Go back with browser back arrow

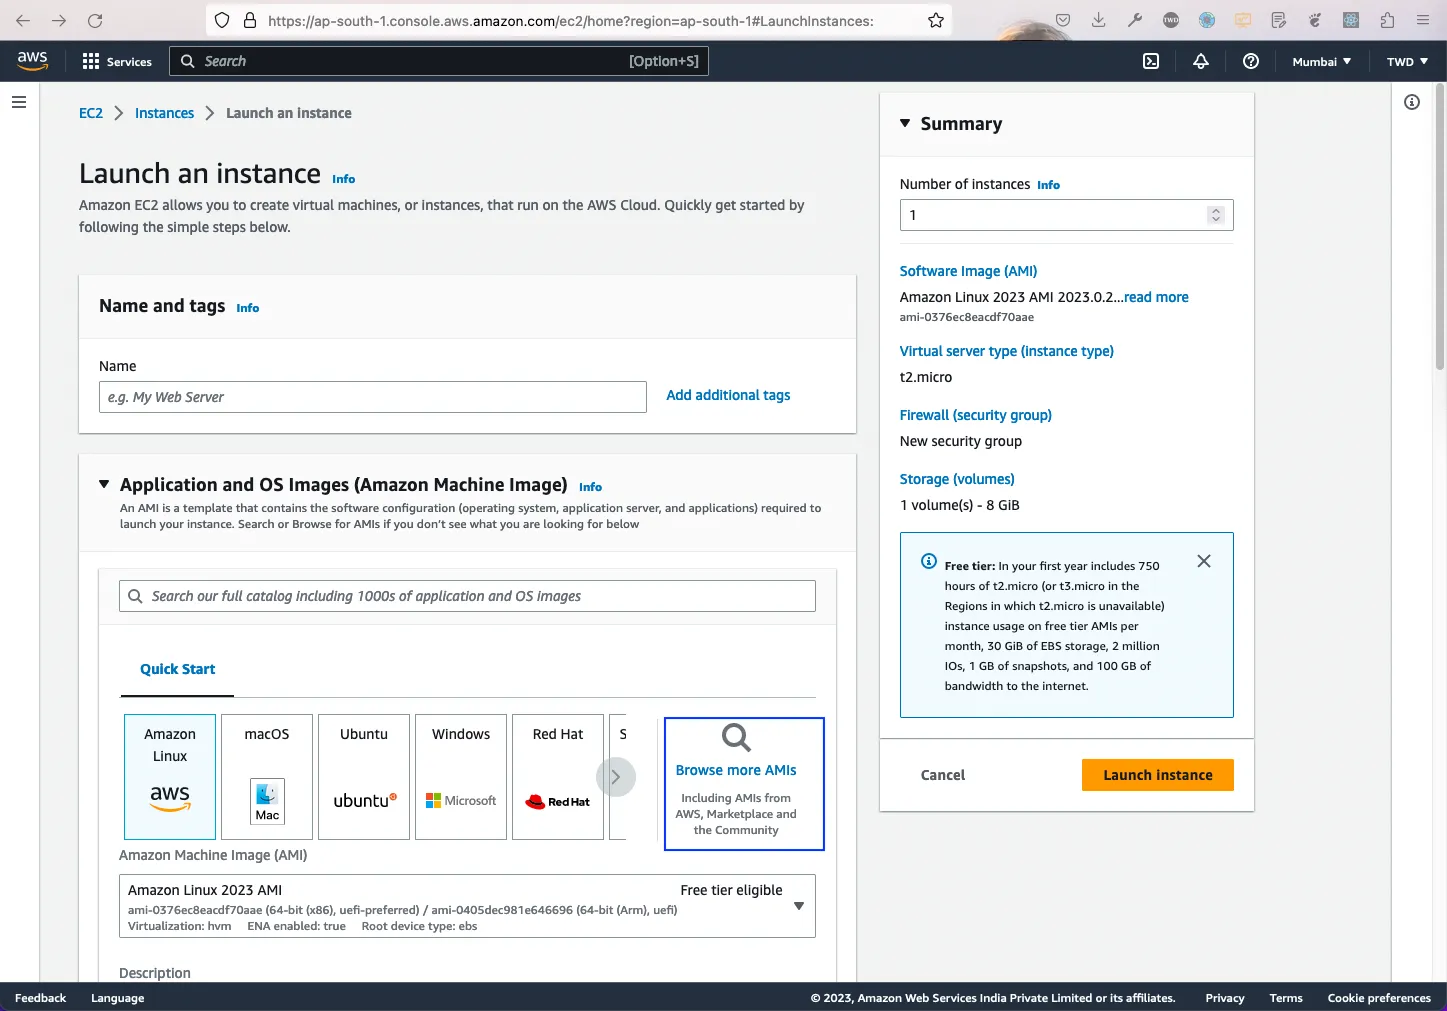(x=23, y=20)
